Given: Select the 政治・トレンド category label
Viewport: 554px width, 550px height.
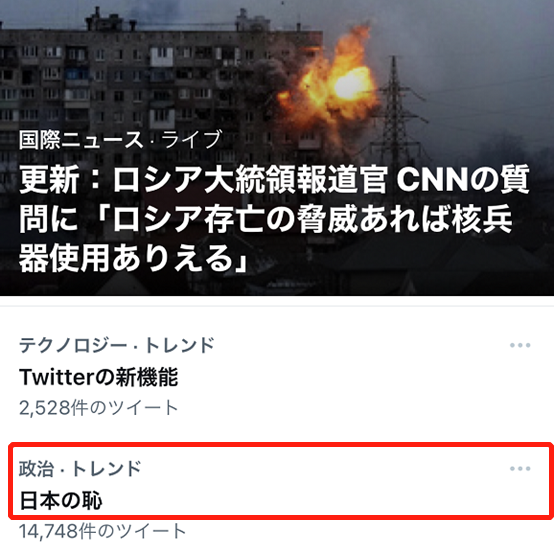Looking at the screenshot, I should point(80,469).
